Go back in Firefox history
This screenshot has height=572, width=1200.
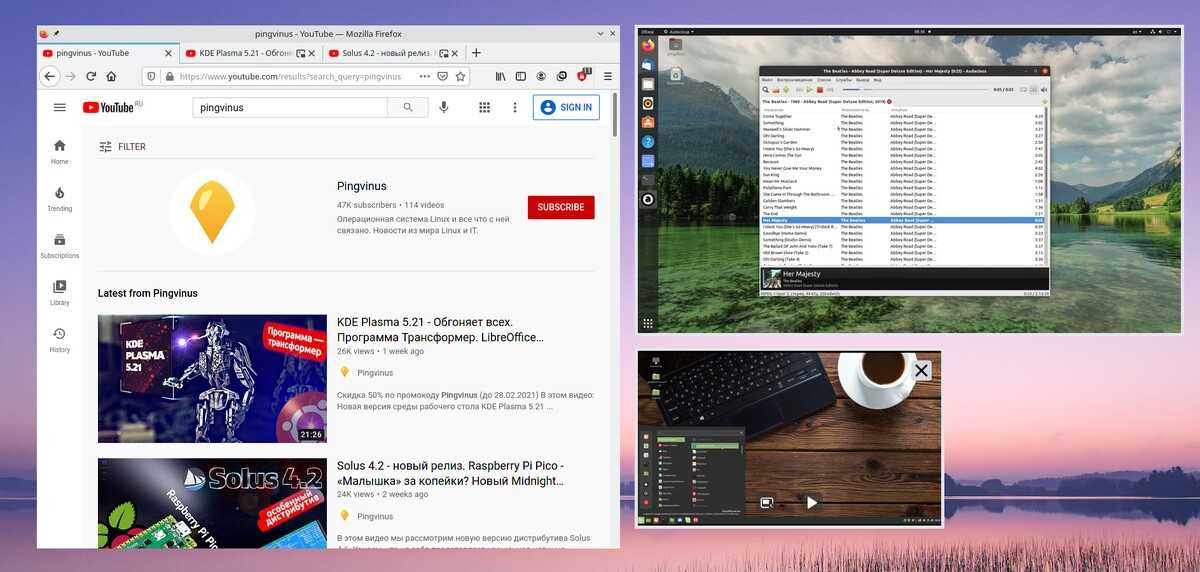50,76
